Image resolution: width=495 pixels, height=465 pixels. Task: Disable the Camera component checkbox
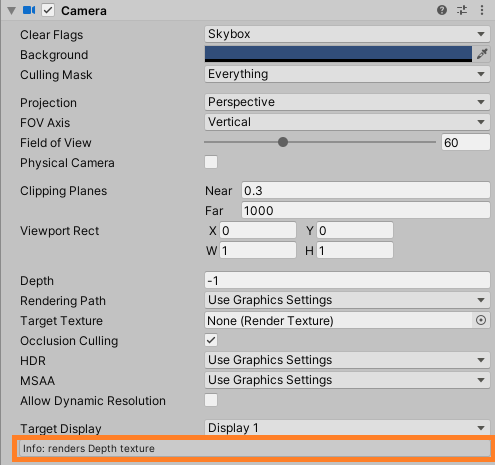click(x=48, y=11)
